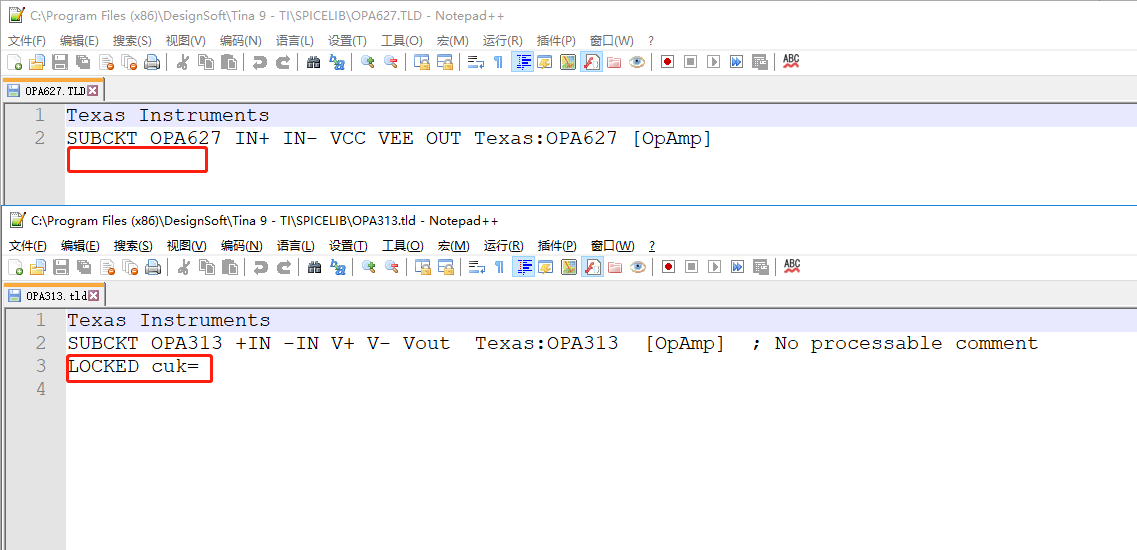Toggle file monitoring eye in OPA627 window
The image size is (1137, 550).
pos(637,62)
